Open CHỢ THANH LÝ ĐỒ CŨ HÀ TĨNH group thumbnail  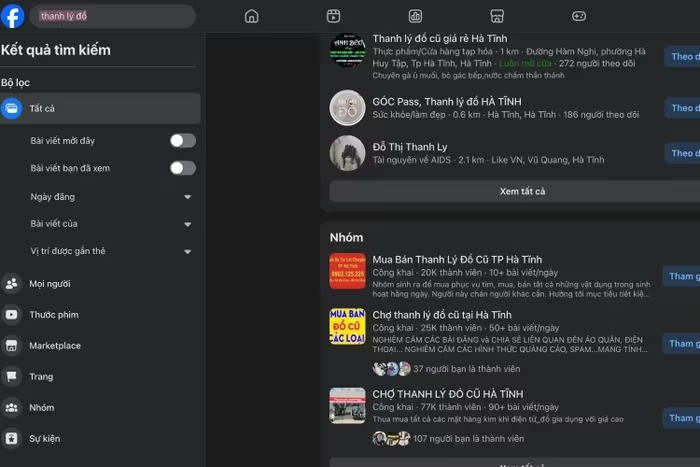tap(347, 405)
